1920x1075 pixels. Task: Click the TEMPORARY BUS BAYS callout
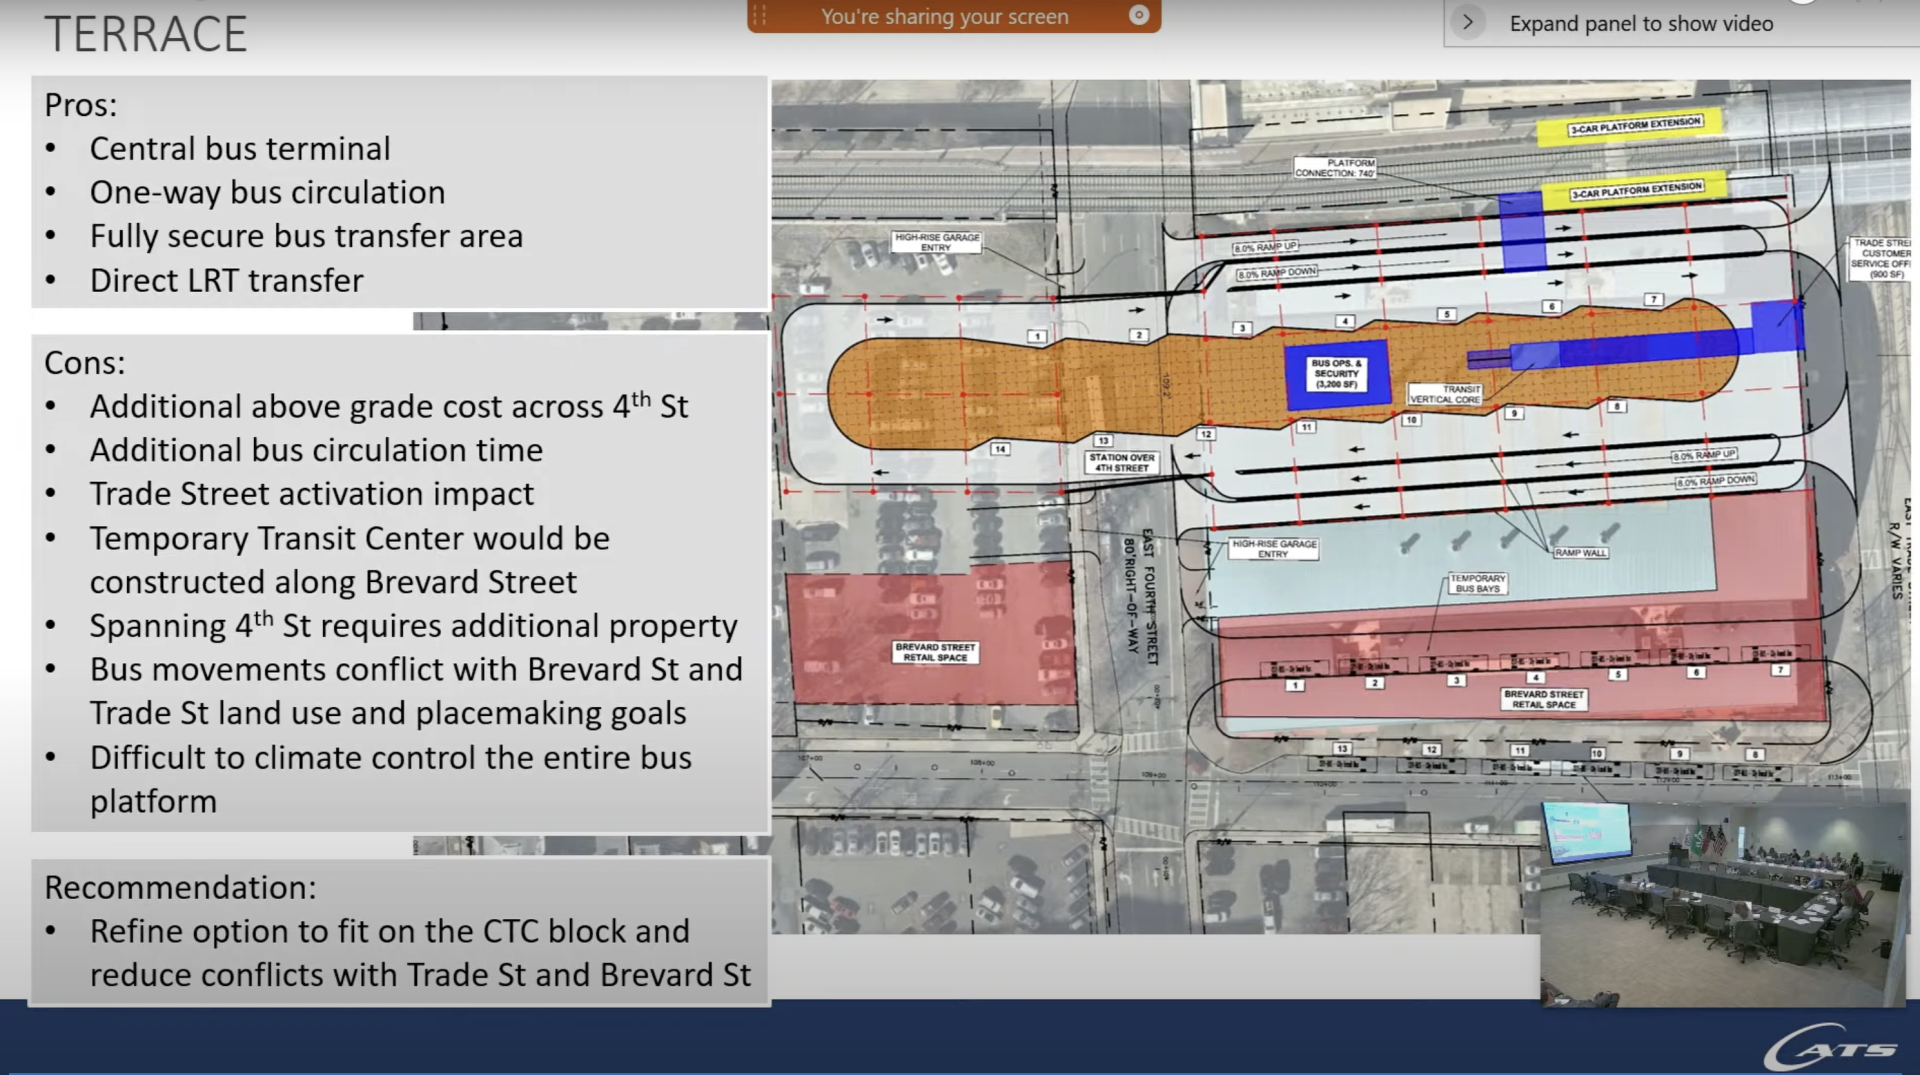pos(1477,581)
